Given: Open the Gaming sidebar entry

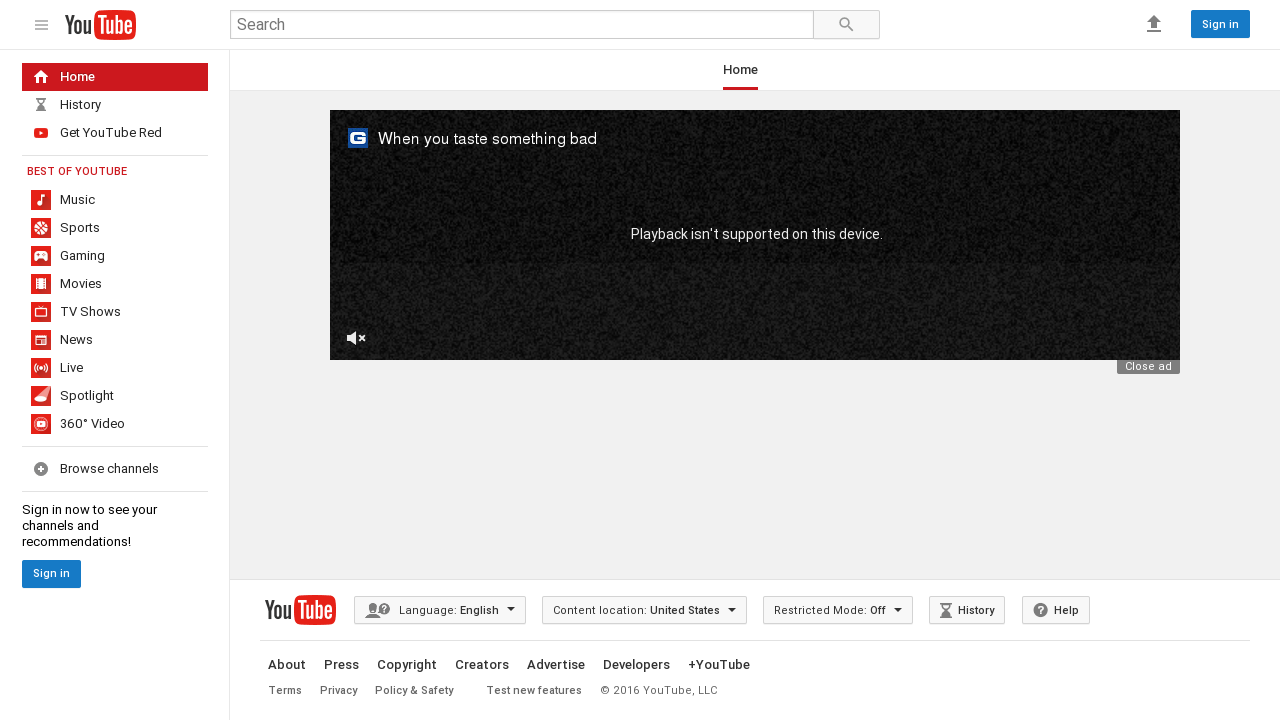Looking at the screenshot, I should (115, 256).
